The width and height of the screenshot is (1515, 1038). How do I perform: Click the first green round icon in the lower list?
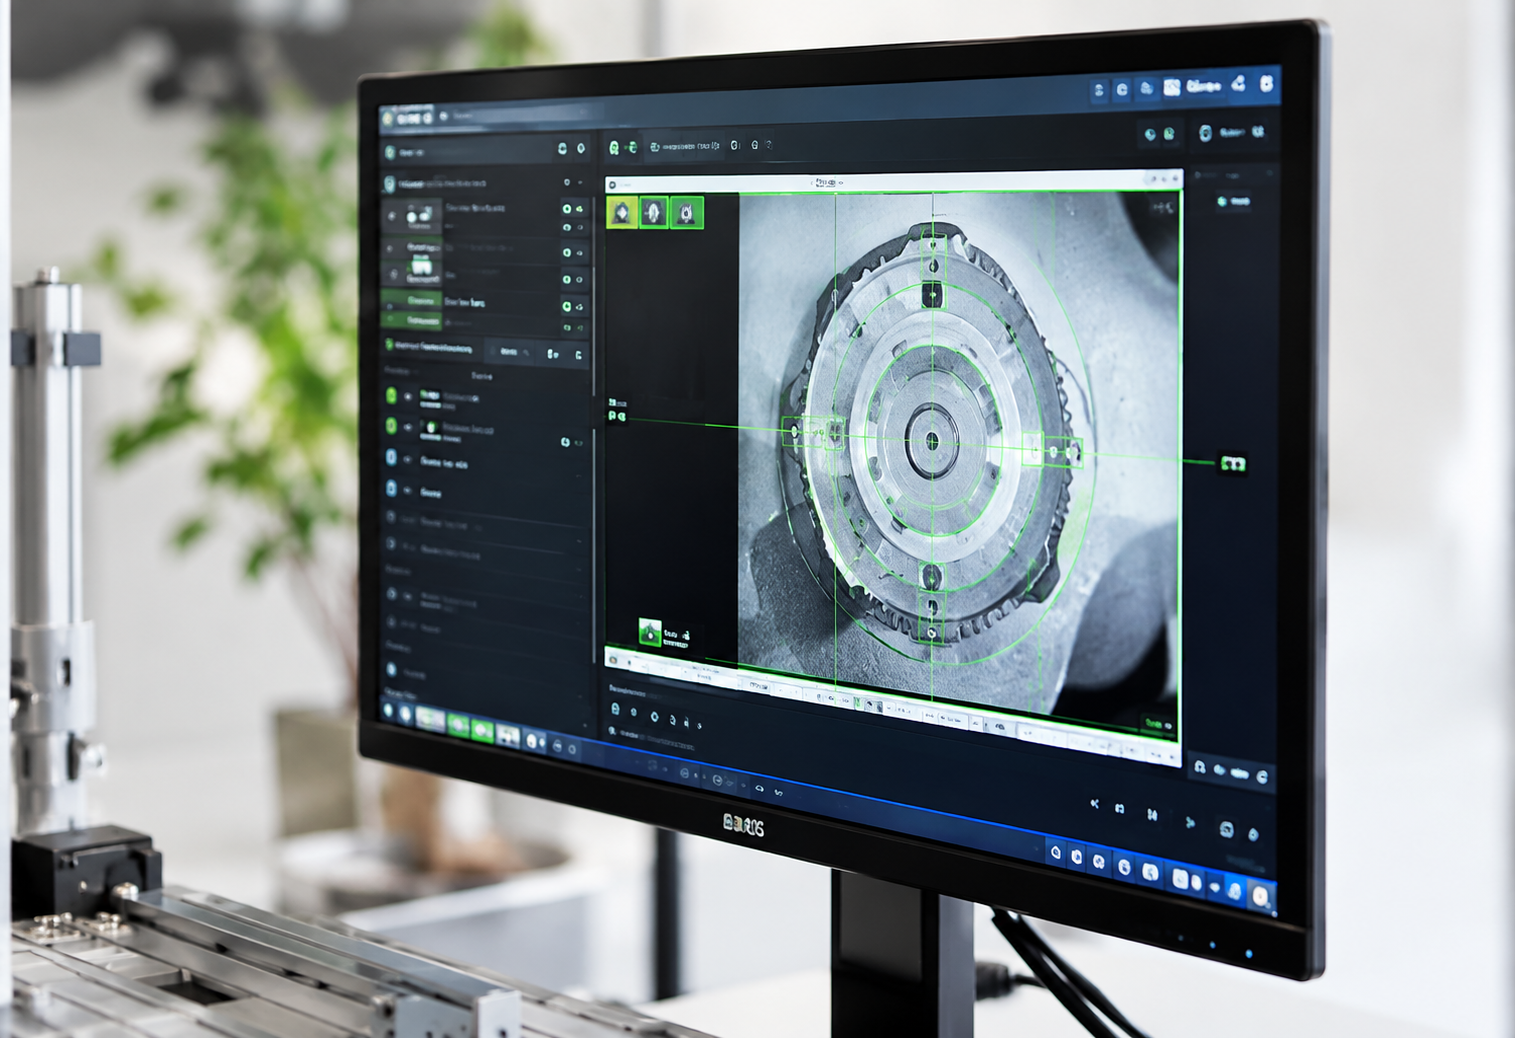[391, 396]
